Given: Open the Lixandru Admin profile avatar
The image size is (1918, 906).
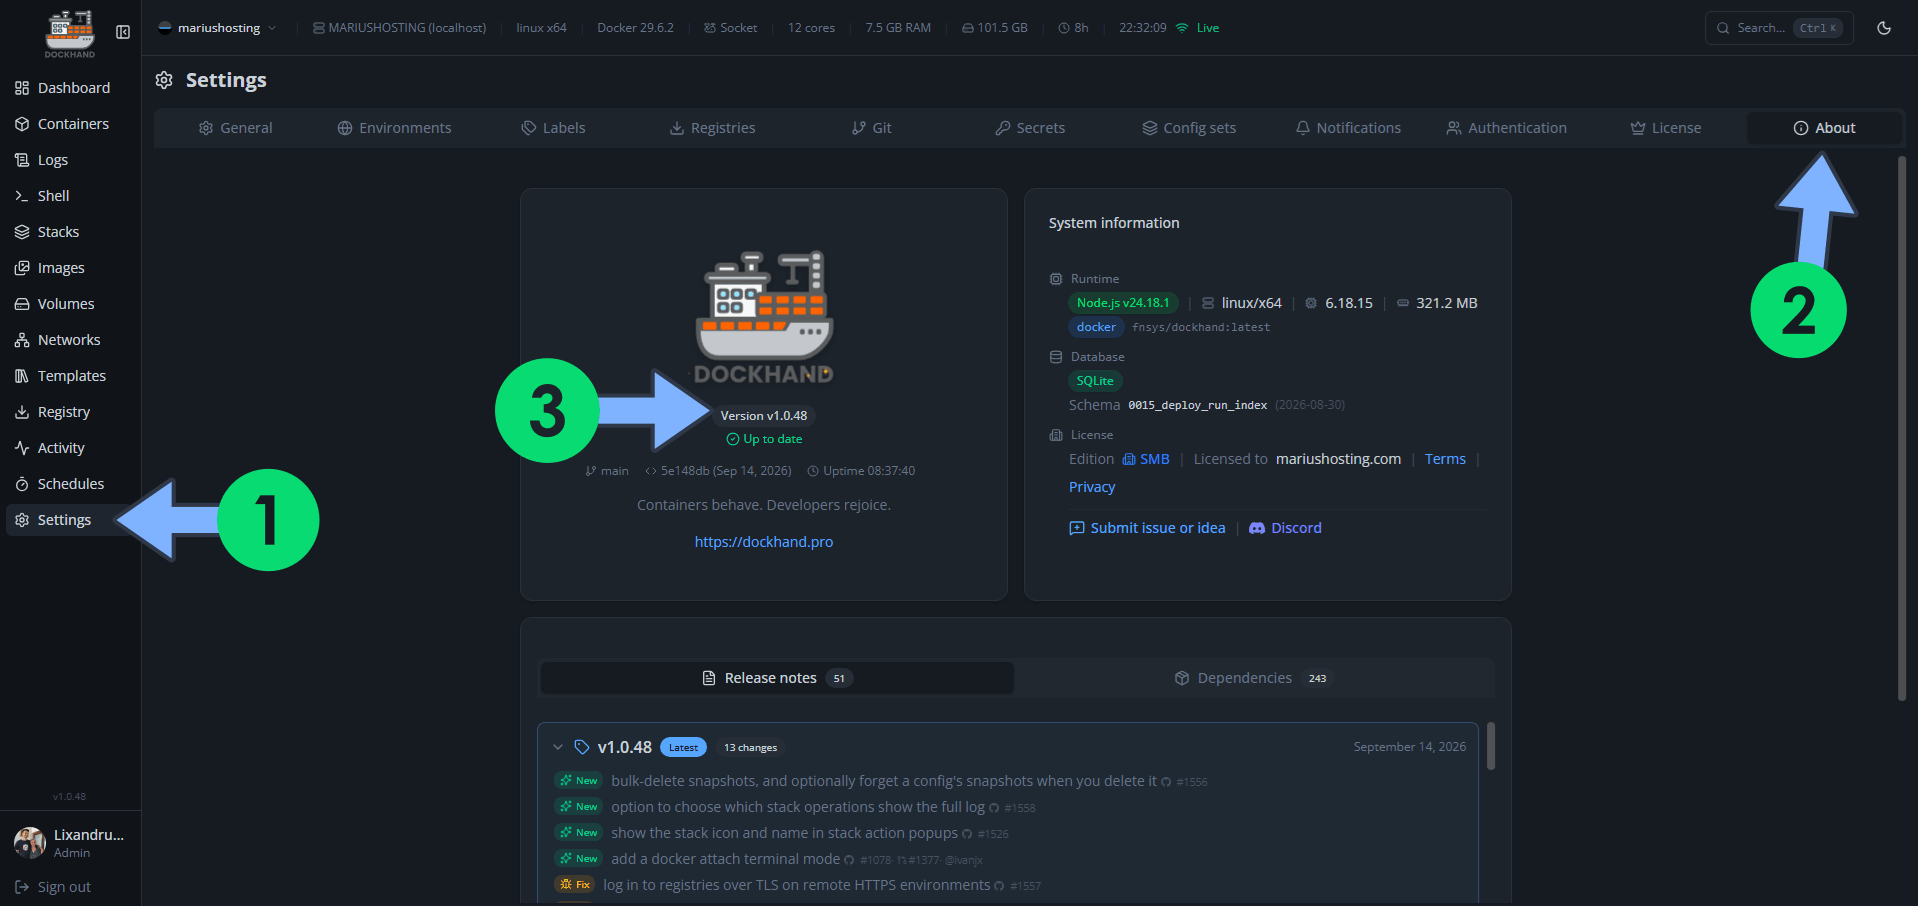Looking at the screenshot, I should [30, 843].
